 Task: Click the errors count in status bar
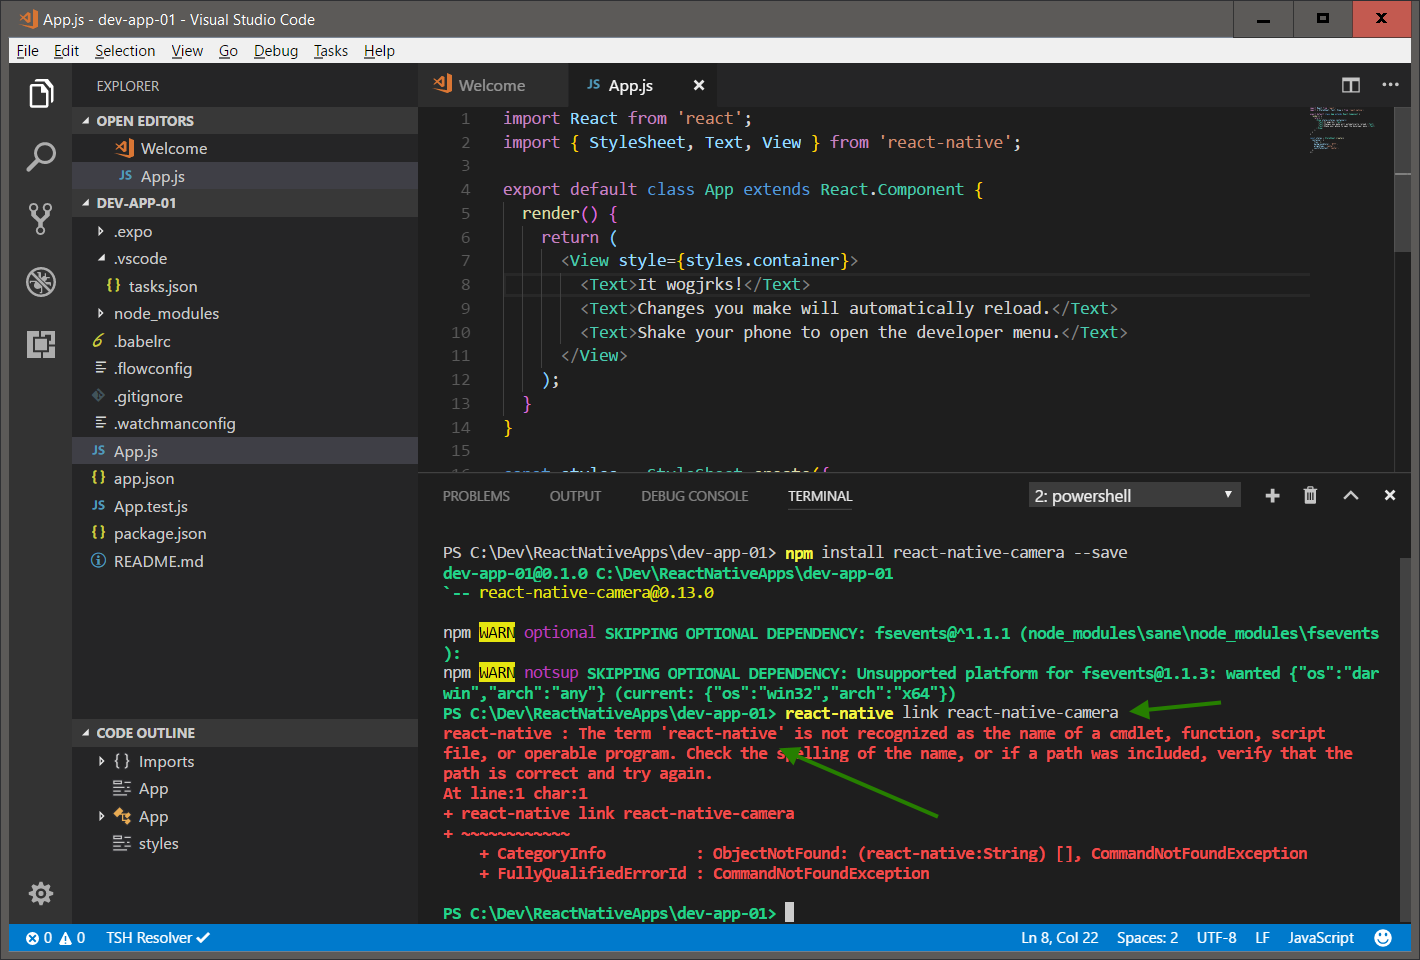click(x=39, y=938)
